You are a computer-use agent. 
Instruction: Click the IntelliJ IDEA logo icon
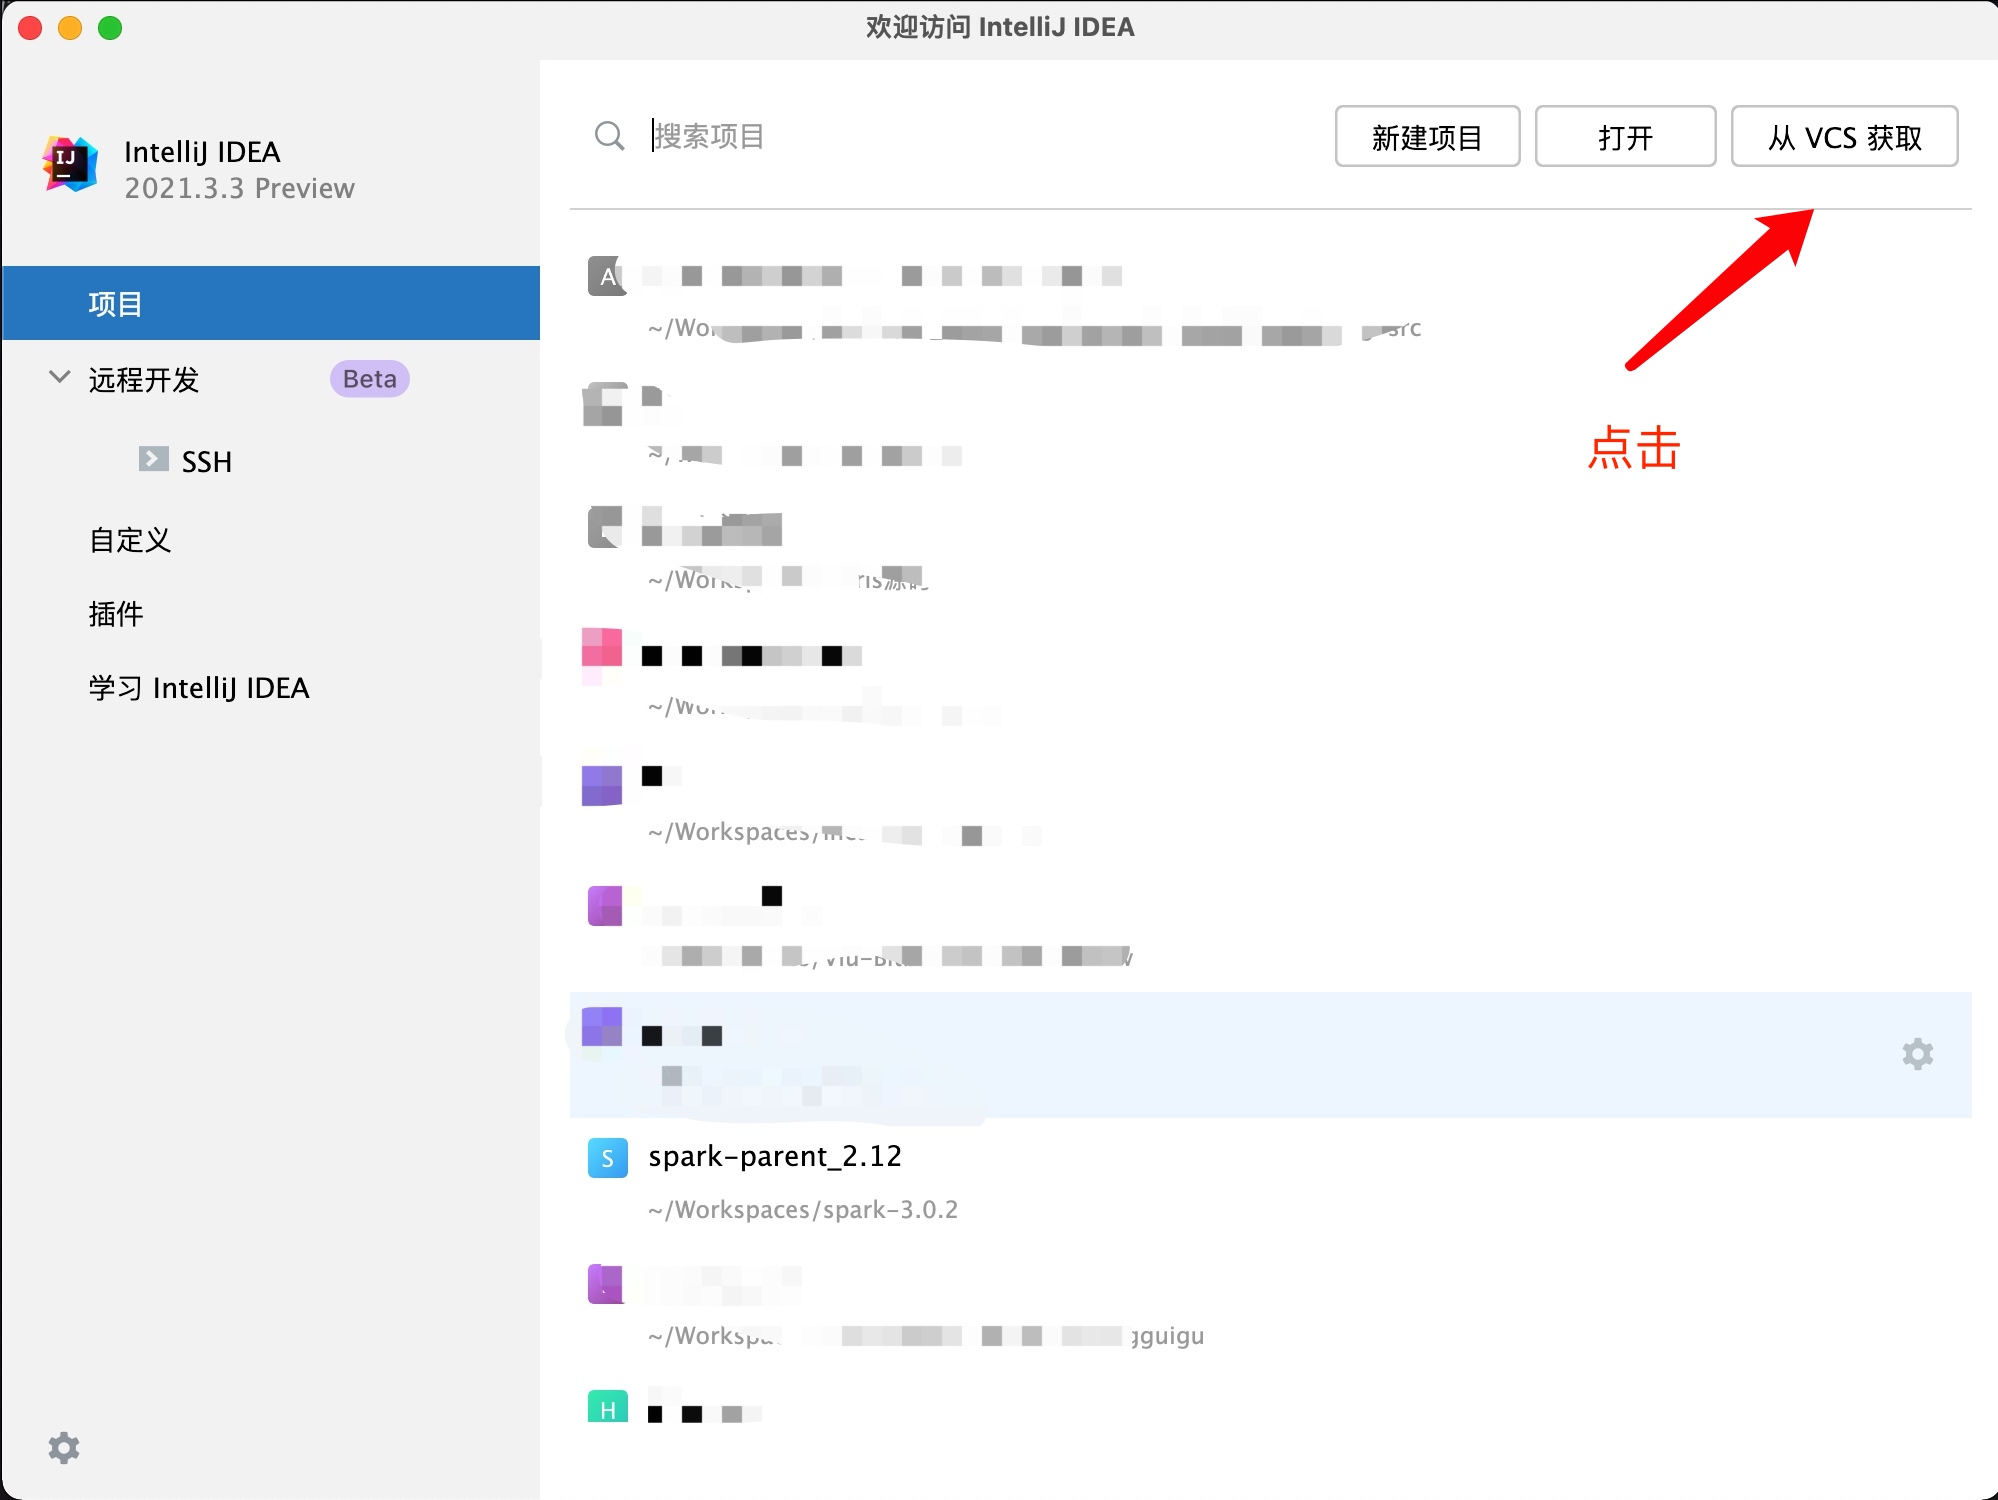70,163
